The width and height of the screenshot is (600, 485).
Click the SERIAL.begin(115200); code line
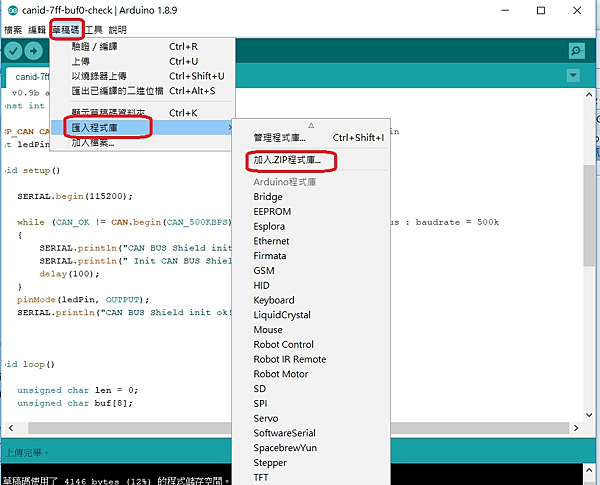(75, 196)
